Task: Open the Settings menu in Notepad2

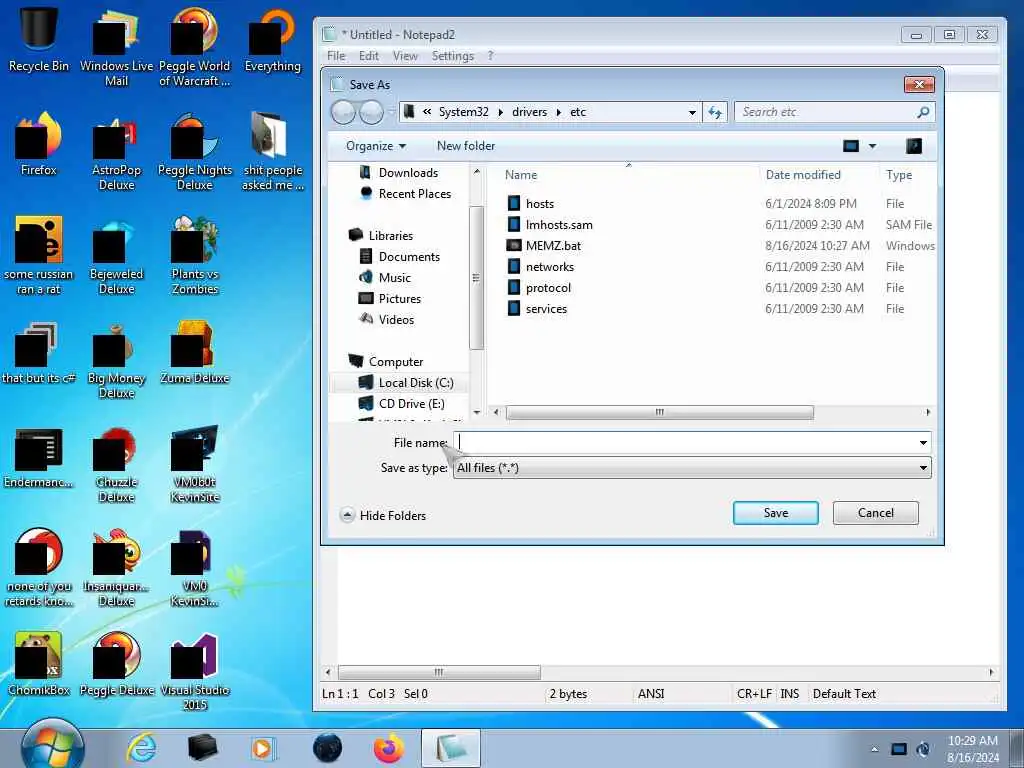Action: pyautogui.click(x=453, y=56)
